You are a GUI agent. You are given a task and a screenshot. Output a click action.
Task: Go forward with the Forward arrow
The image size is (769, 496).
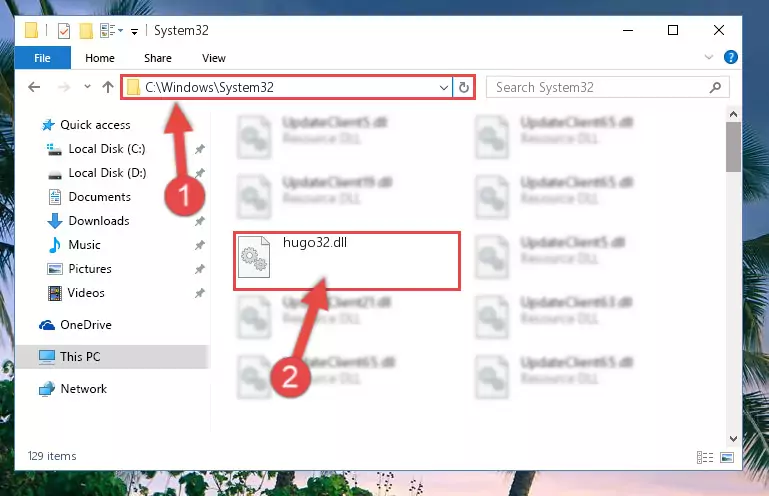pyautogui.click(x=64, y=87)
